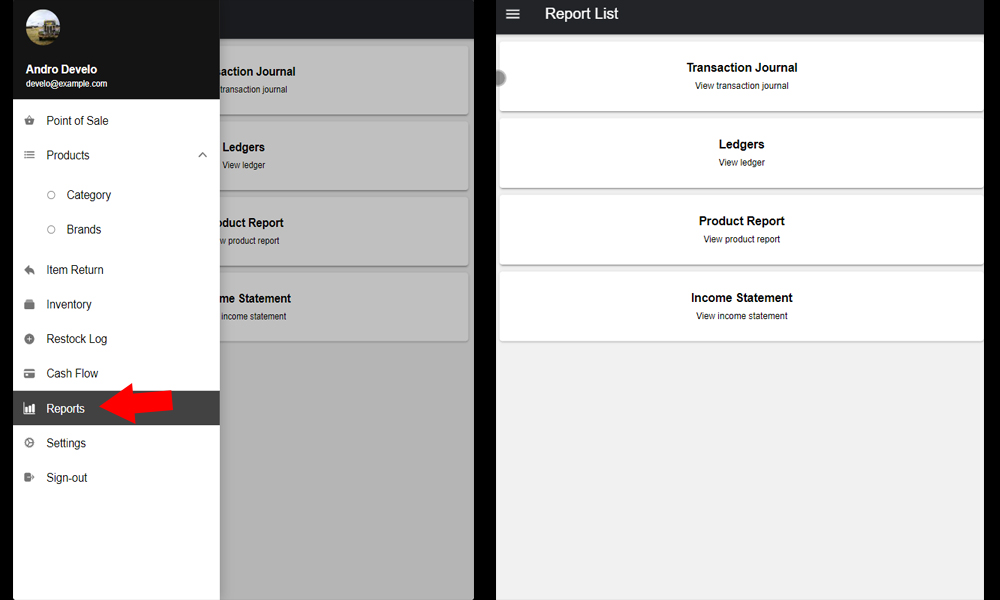Open the Transaction Journal report card
This screenshot has width=1000, height=600.
coord(741,76)
